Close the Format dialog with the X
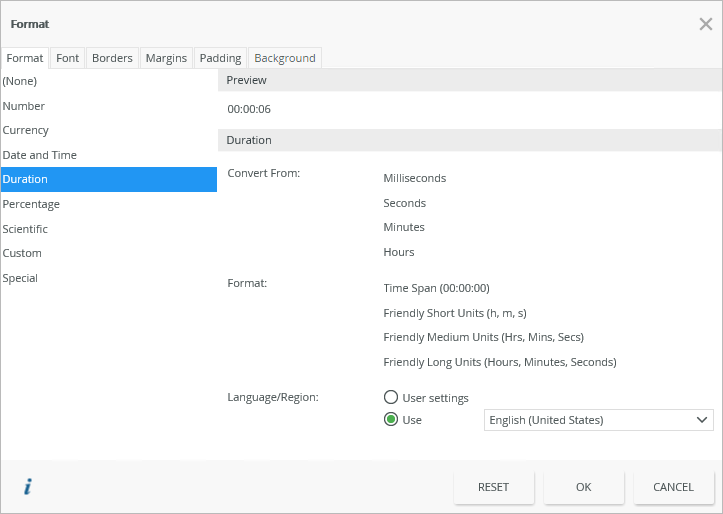723x514 pixels. (x=705, y=23)
